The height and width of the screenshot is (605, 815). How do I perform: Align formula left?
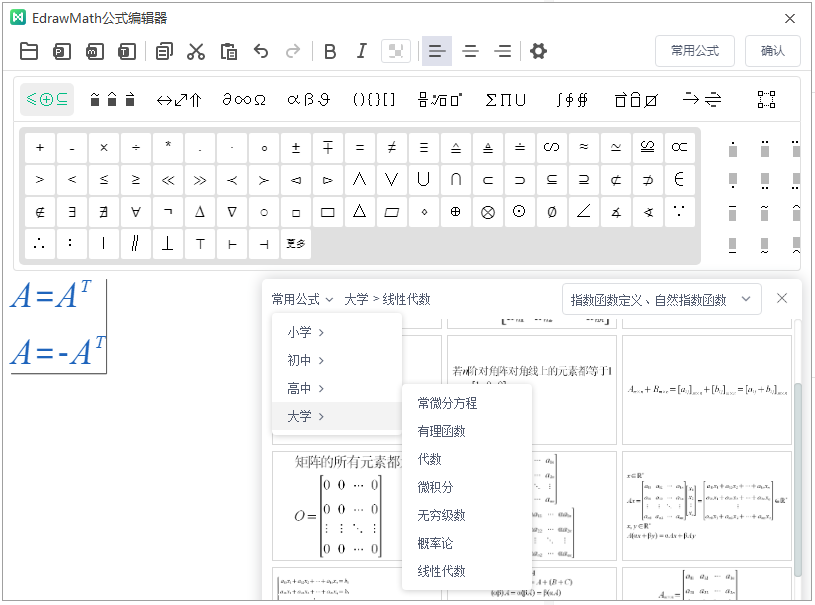(x=437, y=51)
